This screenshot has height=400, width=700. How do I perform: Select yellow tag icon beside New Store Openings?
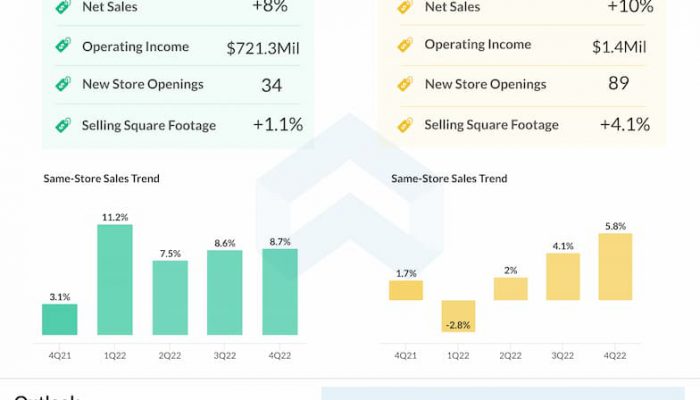[x=405, y=85]
